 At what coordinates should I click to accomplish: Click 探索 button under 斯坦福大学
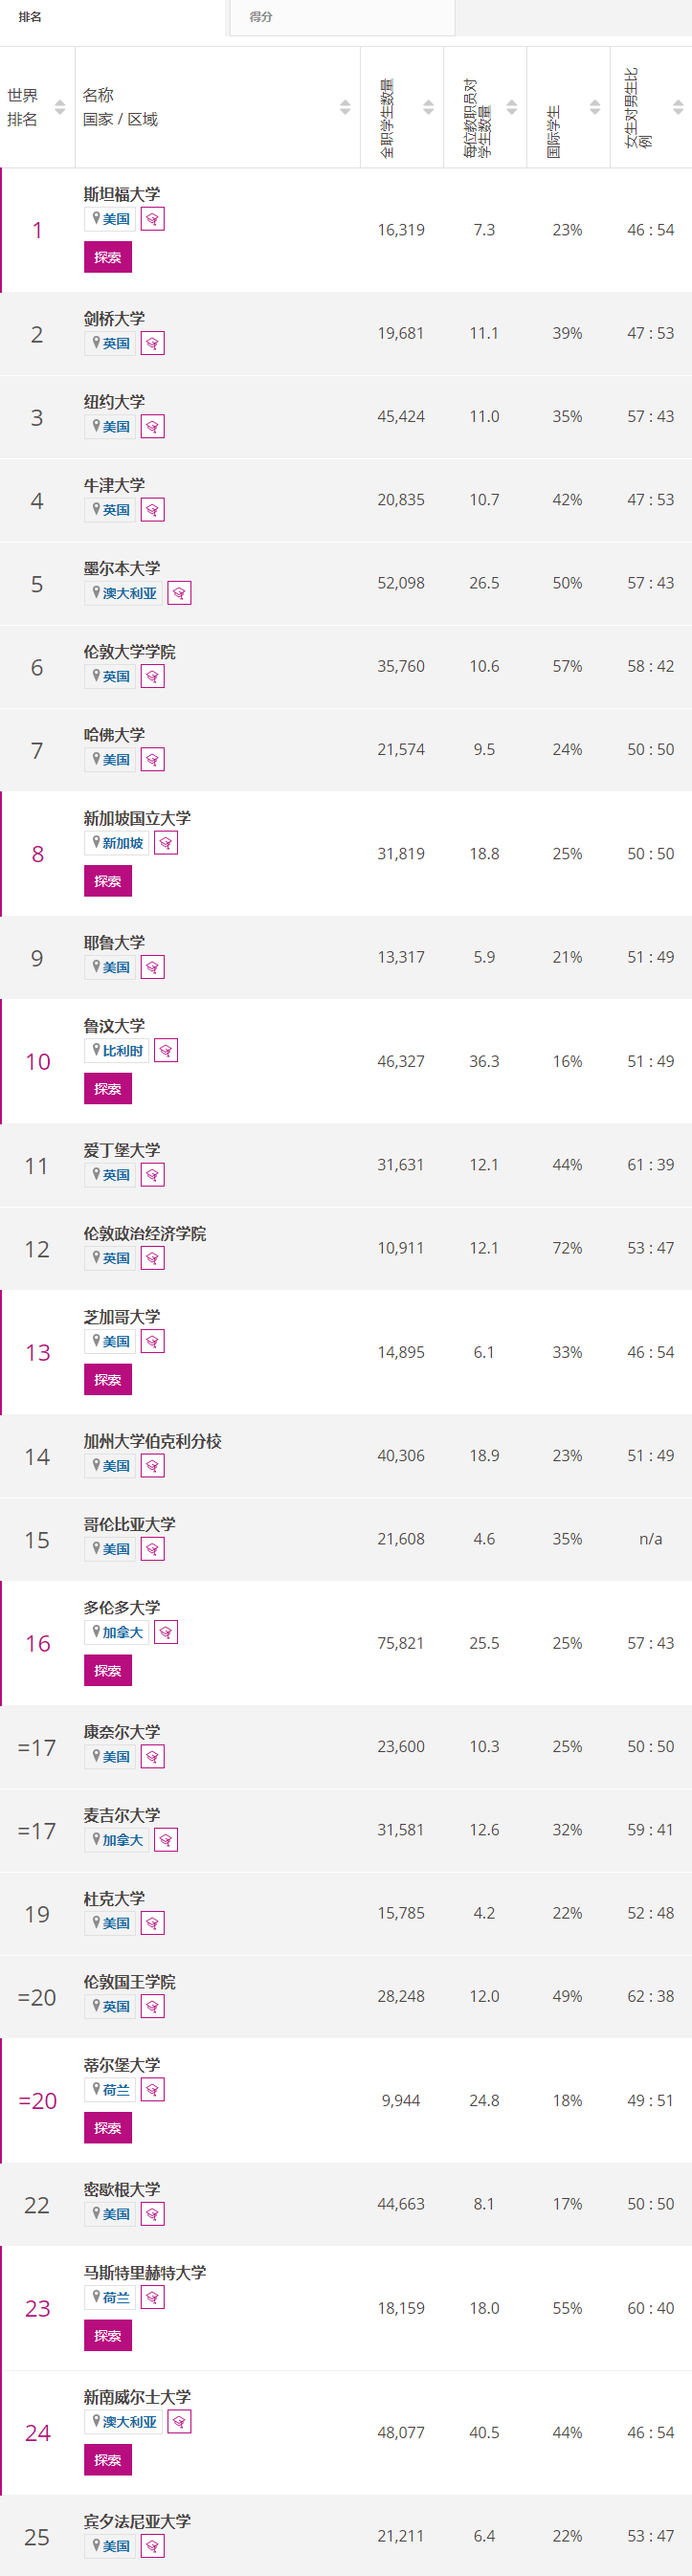tap(108, 257)
